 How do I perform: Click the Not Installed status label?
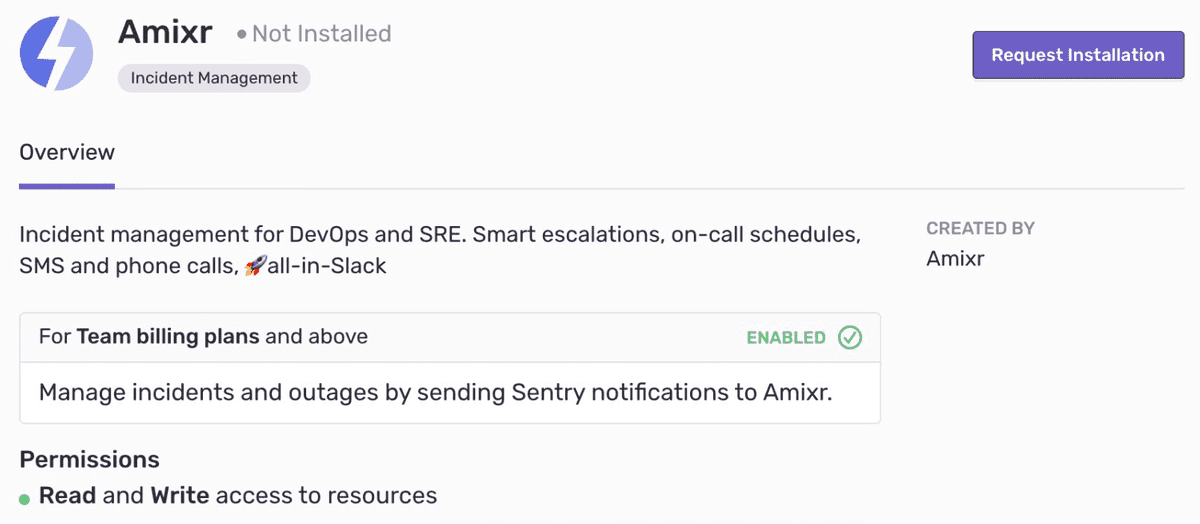(x=321, y=34)
